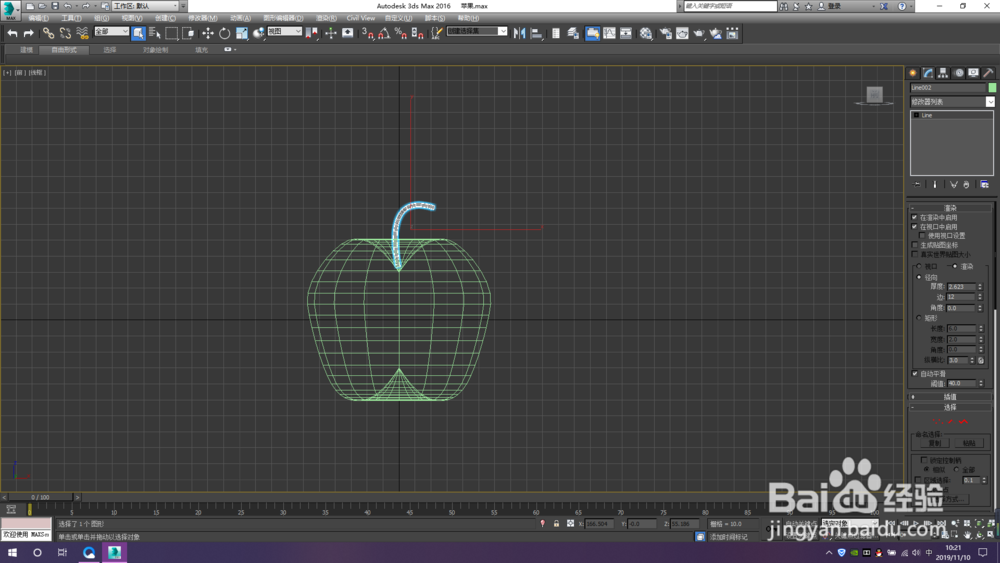Open the 视图 reference coordinate dropdown

[284, 31]
